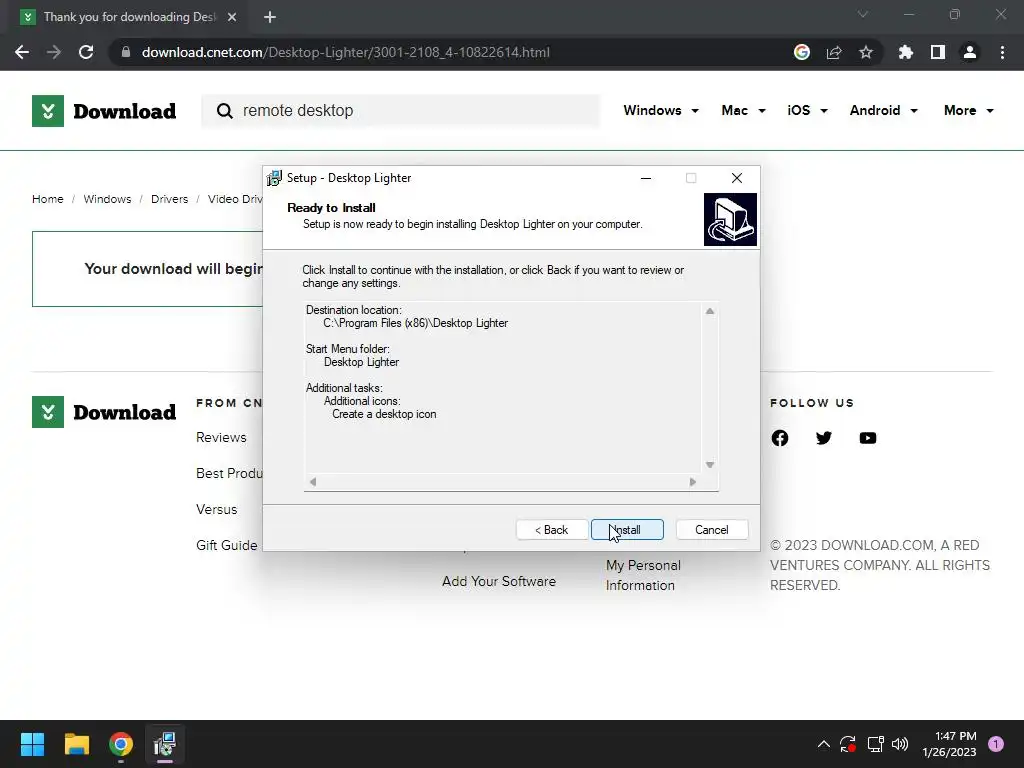Screen dimensions: 1024x768
Task: Click right arrow of horizontal scrollbar
Action: pos(693,482)
